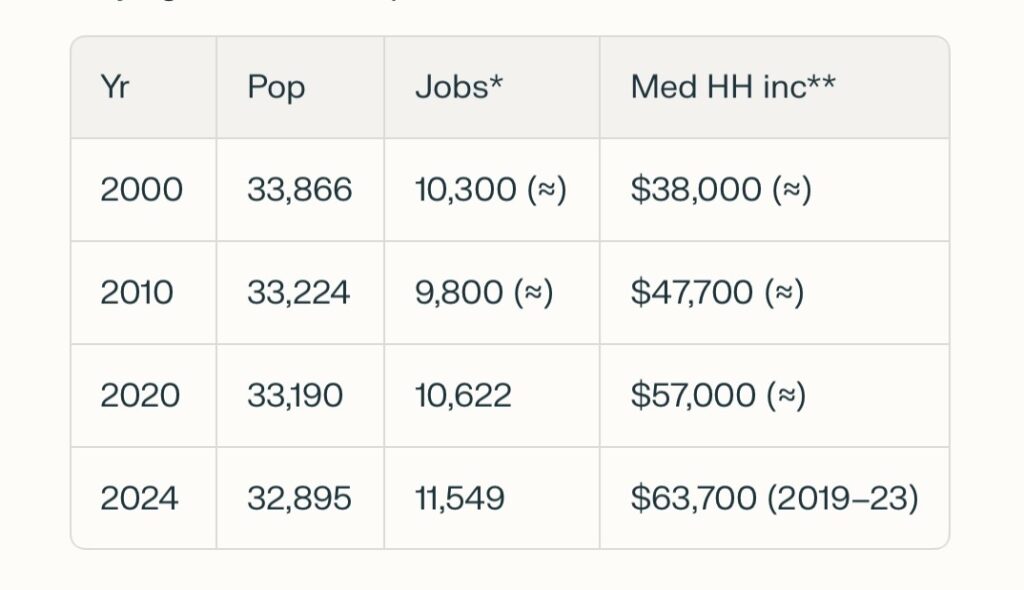This screenshot has height=590, width=1024.
Task: Click the Jobs* column header
Action: [x=458, y=87]
